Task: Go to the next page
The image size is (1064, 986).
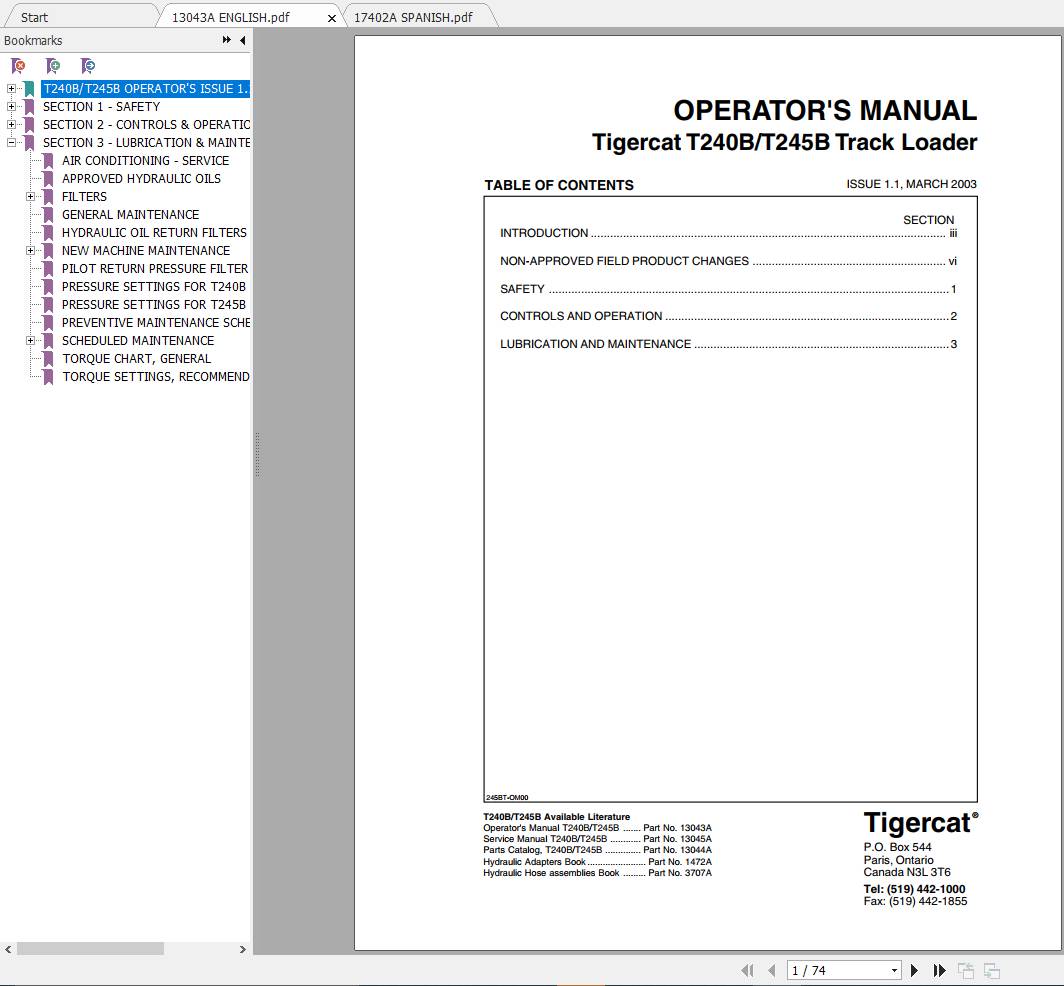Action: tap(915, 970)
